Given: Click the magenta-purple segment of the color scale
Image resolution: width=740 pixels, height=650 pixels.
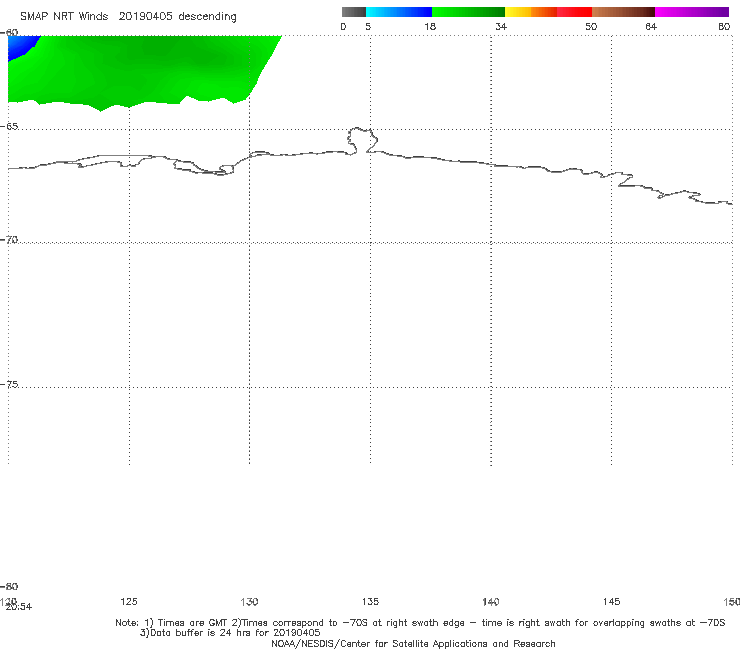Looking at the screenshot, I should [692, 12].
